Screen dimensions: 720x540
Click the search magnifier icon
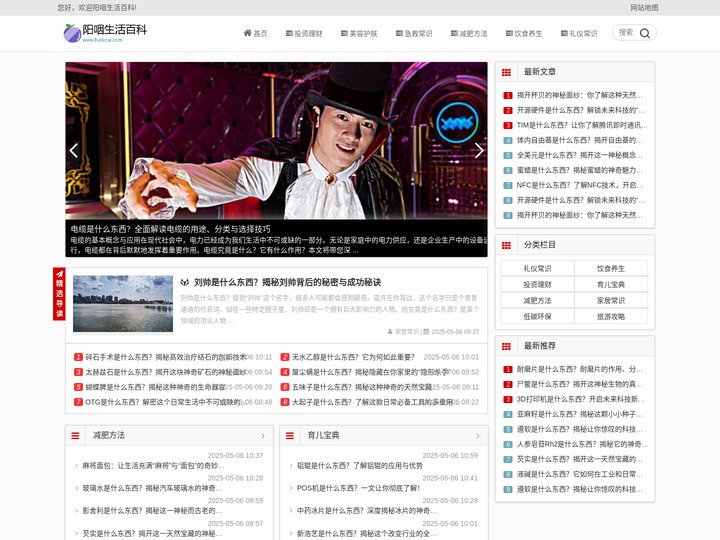[645, 33]
